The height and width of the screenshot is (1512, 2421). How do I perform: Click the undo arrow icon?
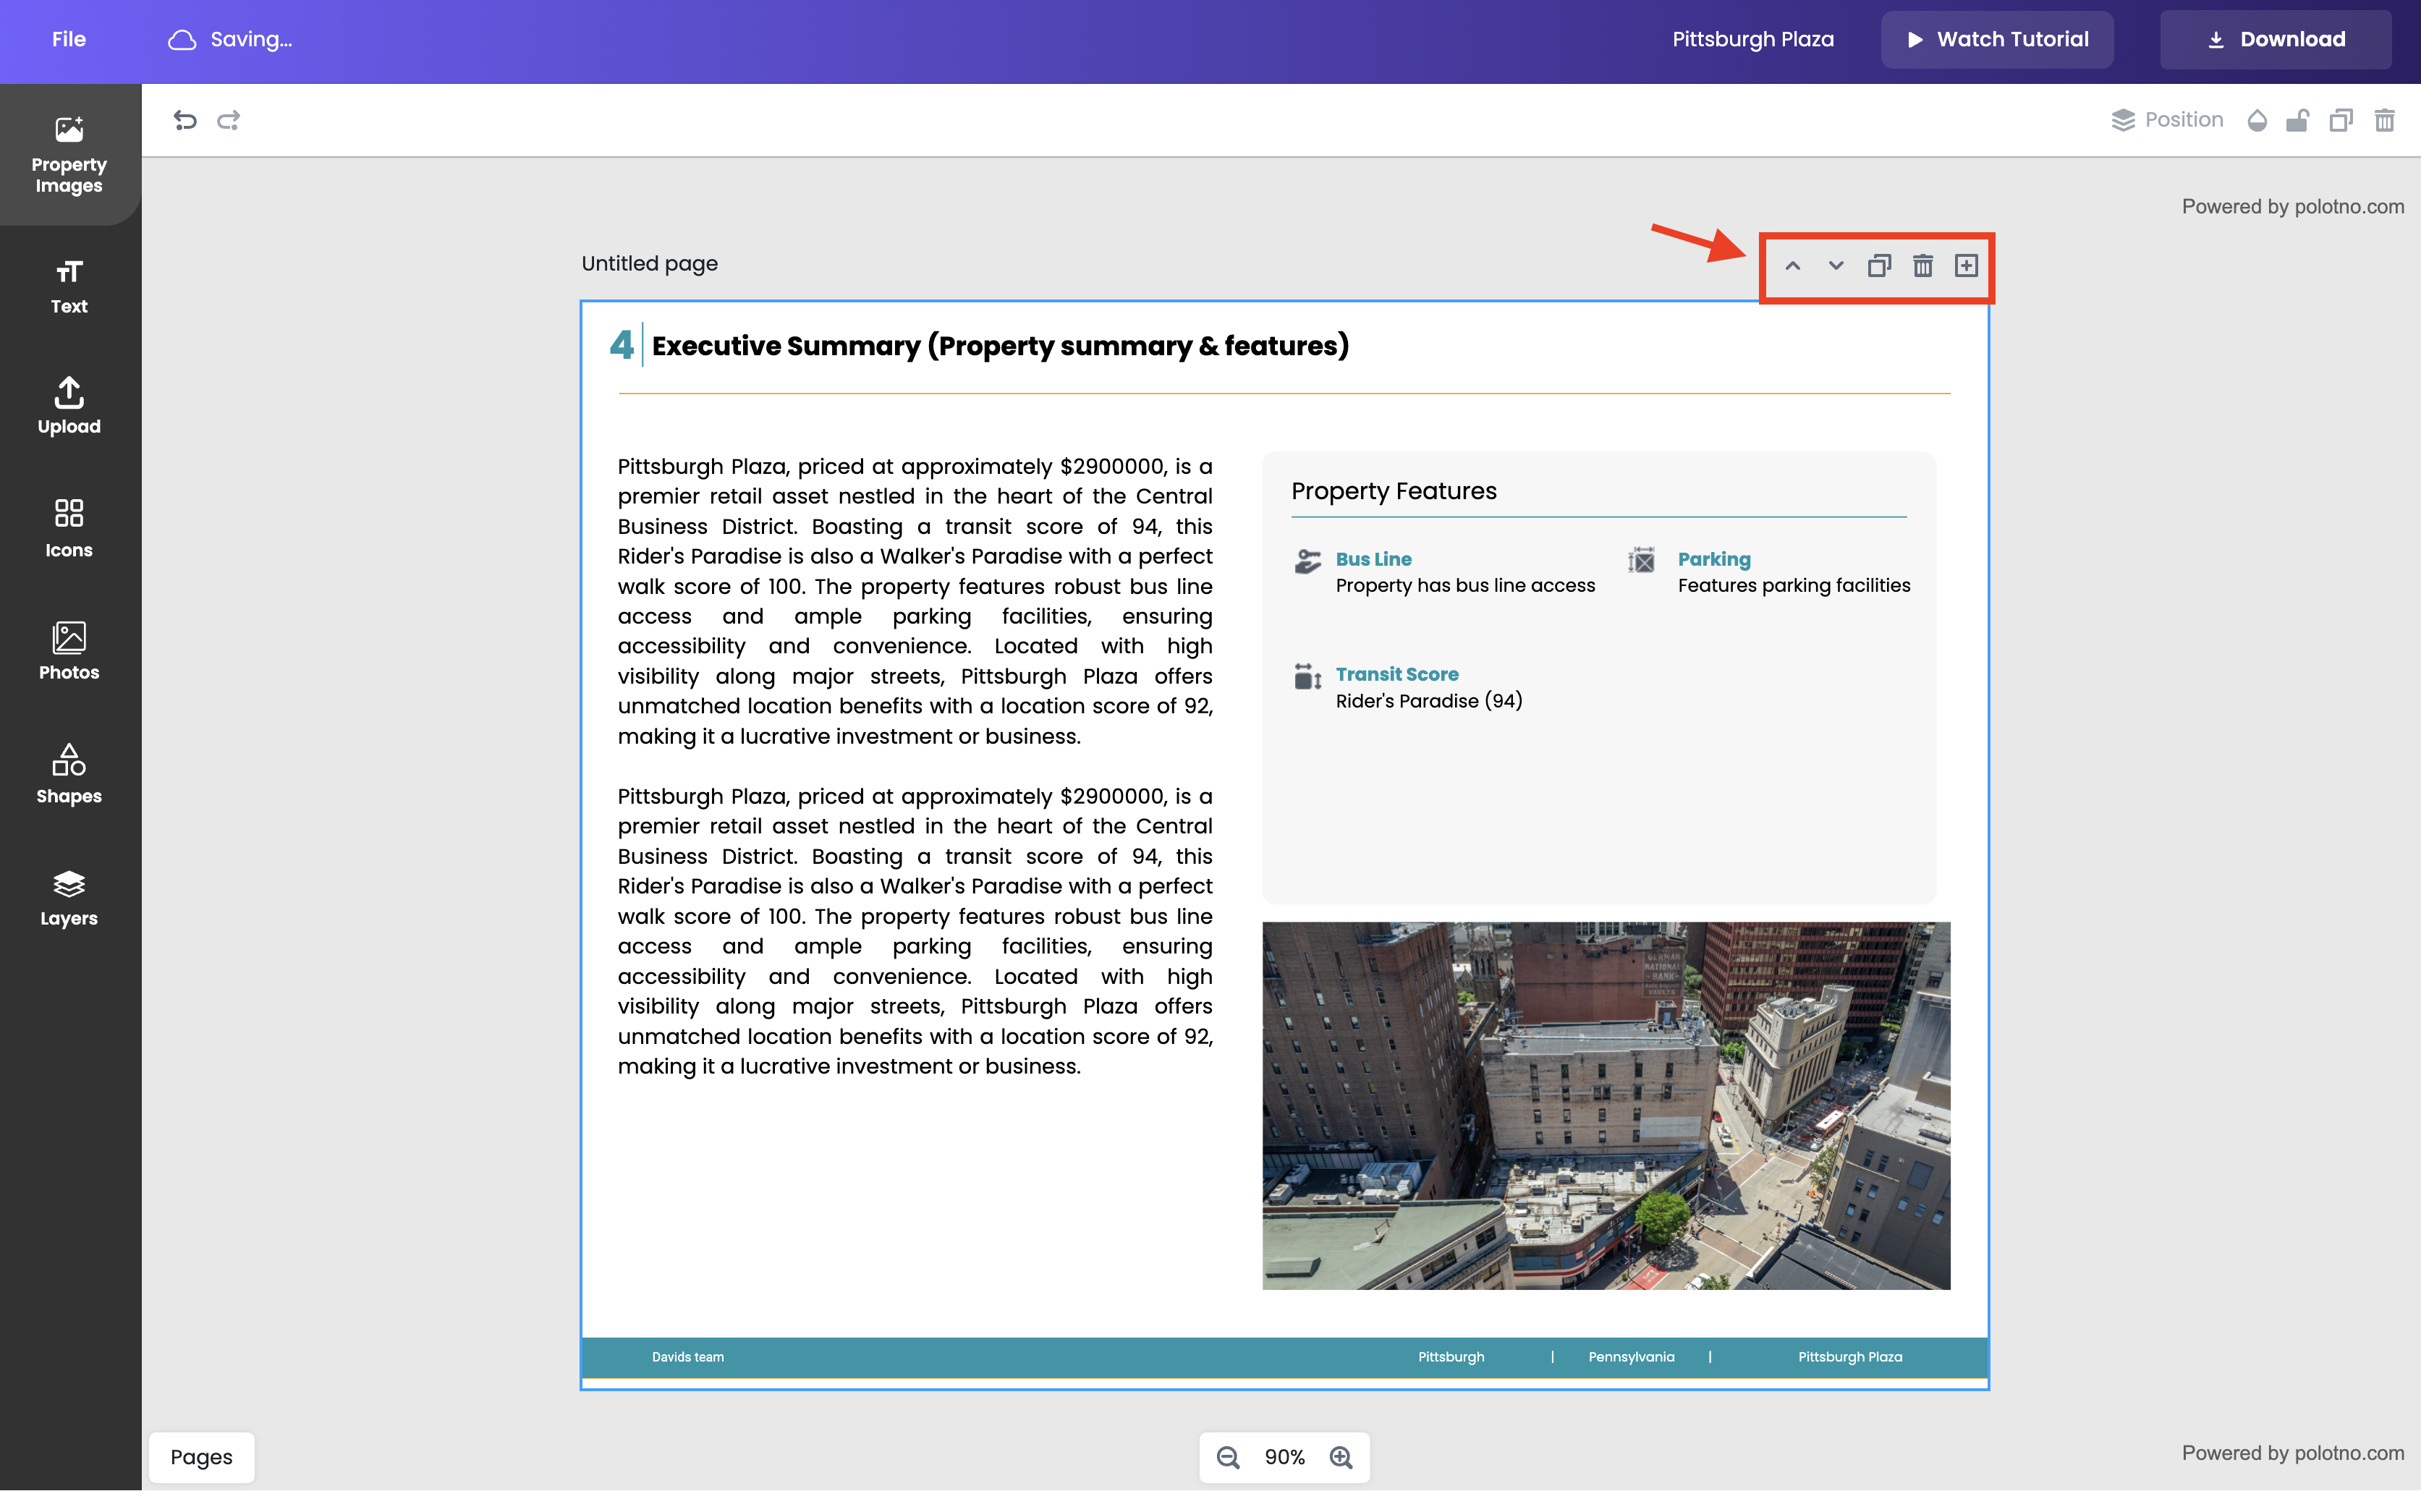click(x=185, y=120)
